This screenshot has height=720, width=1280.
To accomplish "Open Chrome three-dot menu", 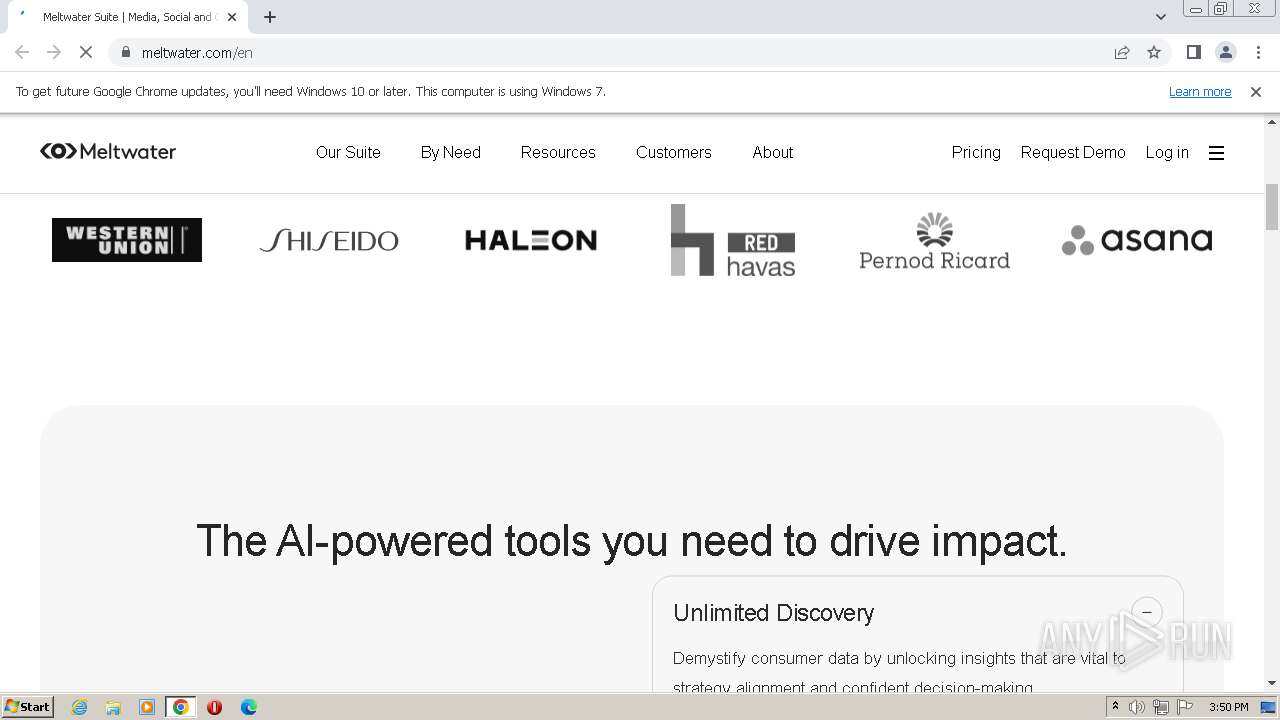I will (1258, 52).
